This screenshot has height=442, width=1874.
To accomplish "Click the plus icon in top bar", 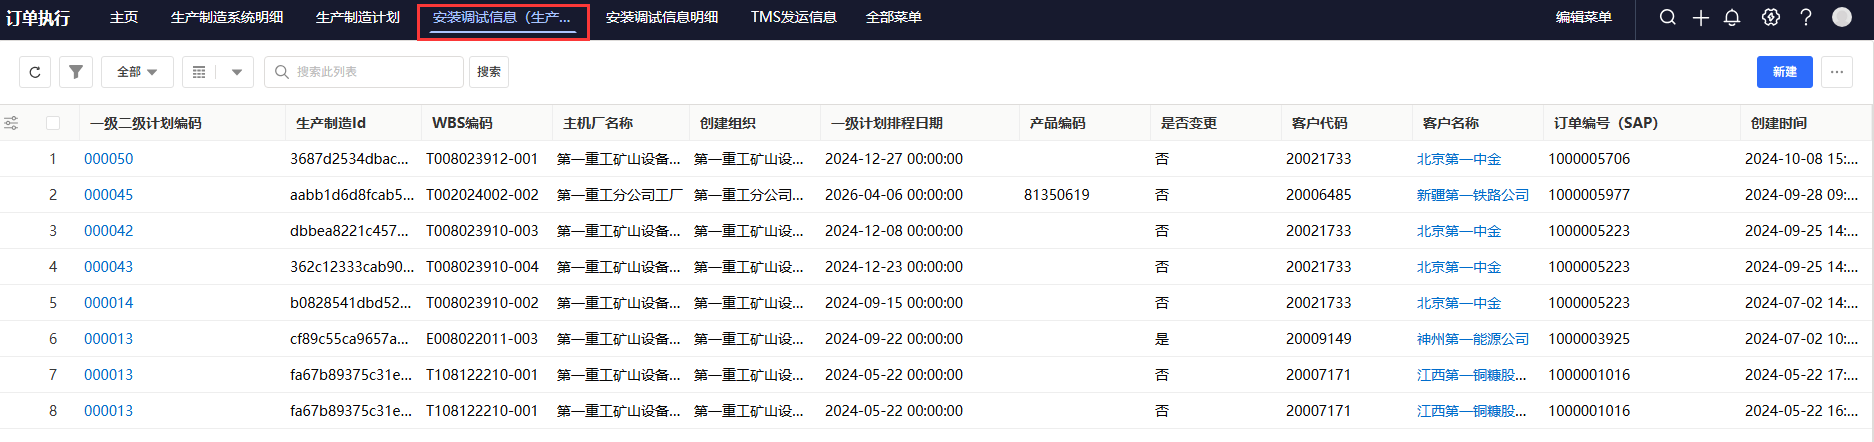I will click(1700, 17).
